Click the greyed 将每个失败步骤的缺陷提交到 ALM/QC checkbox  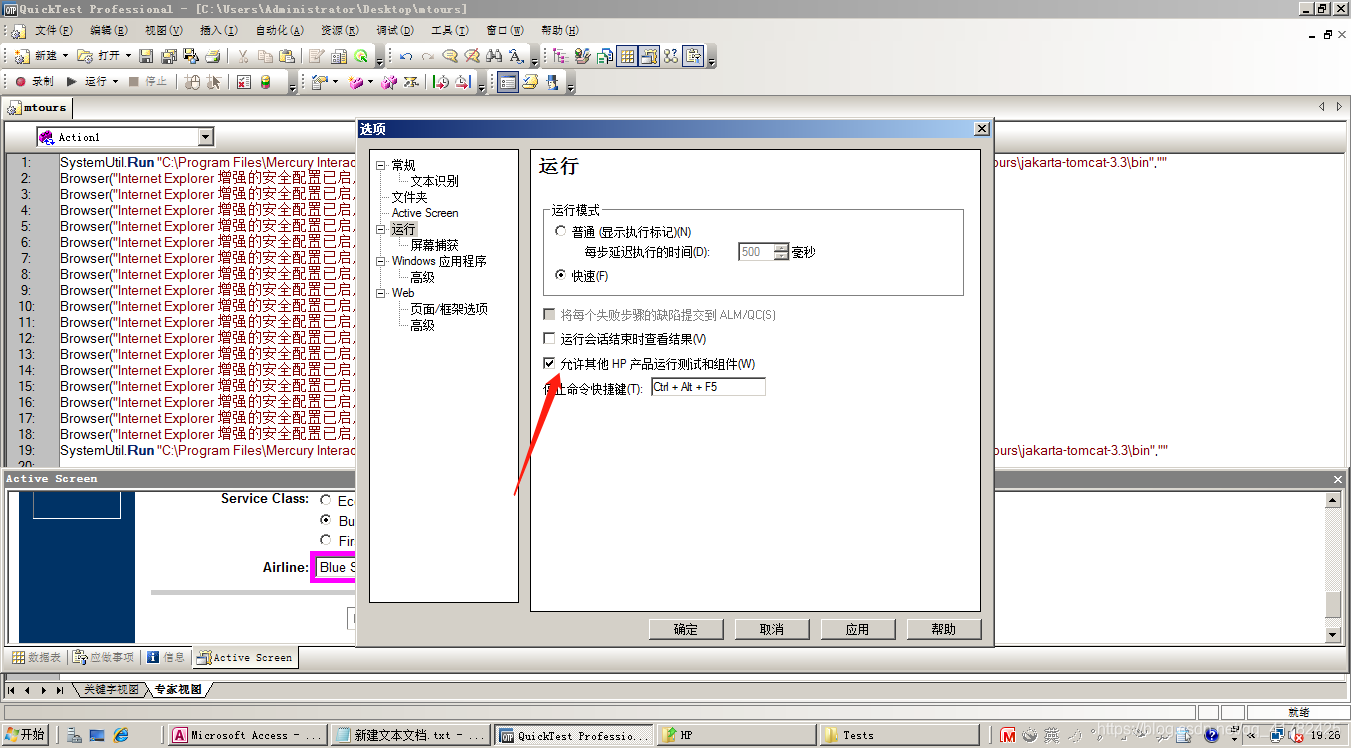pos(549,315)
